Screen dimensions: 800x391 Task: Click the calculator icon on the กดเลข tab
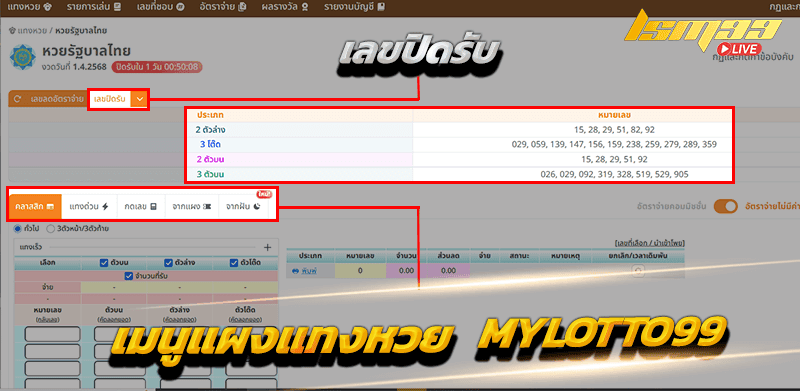154,206
